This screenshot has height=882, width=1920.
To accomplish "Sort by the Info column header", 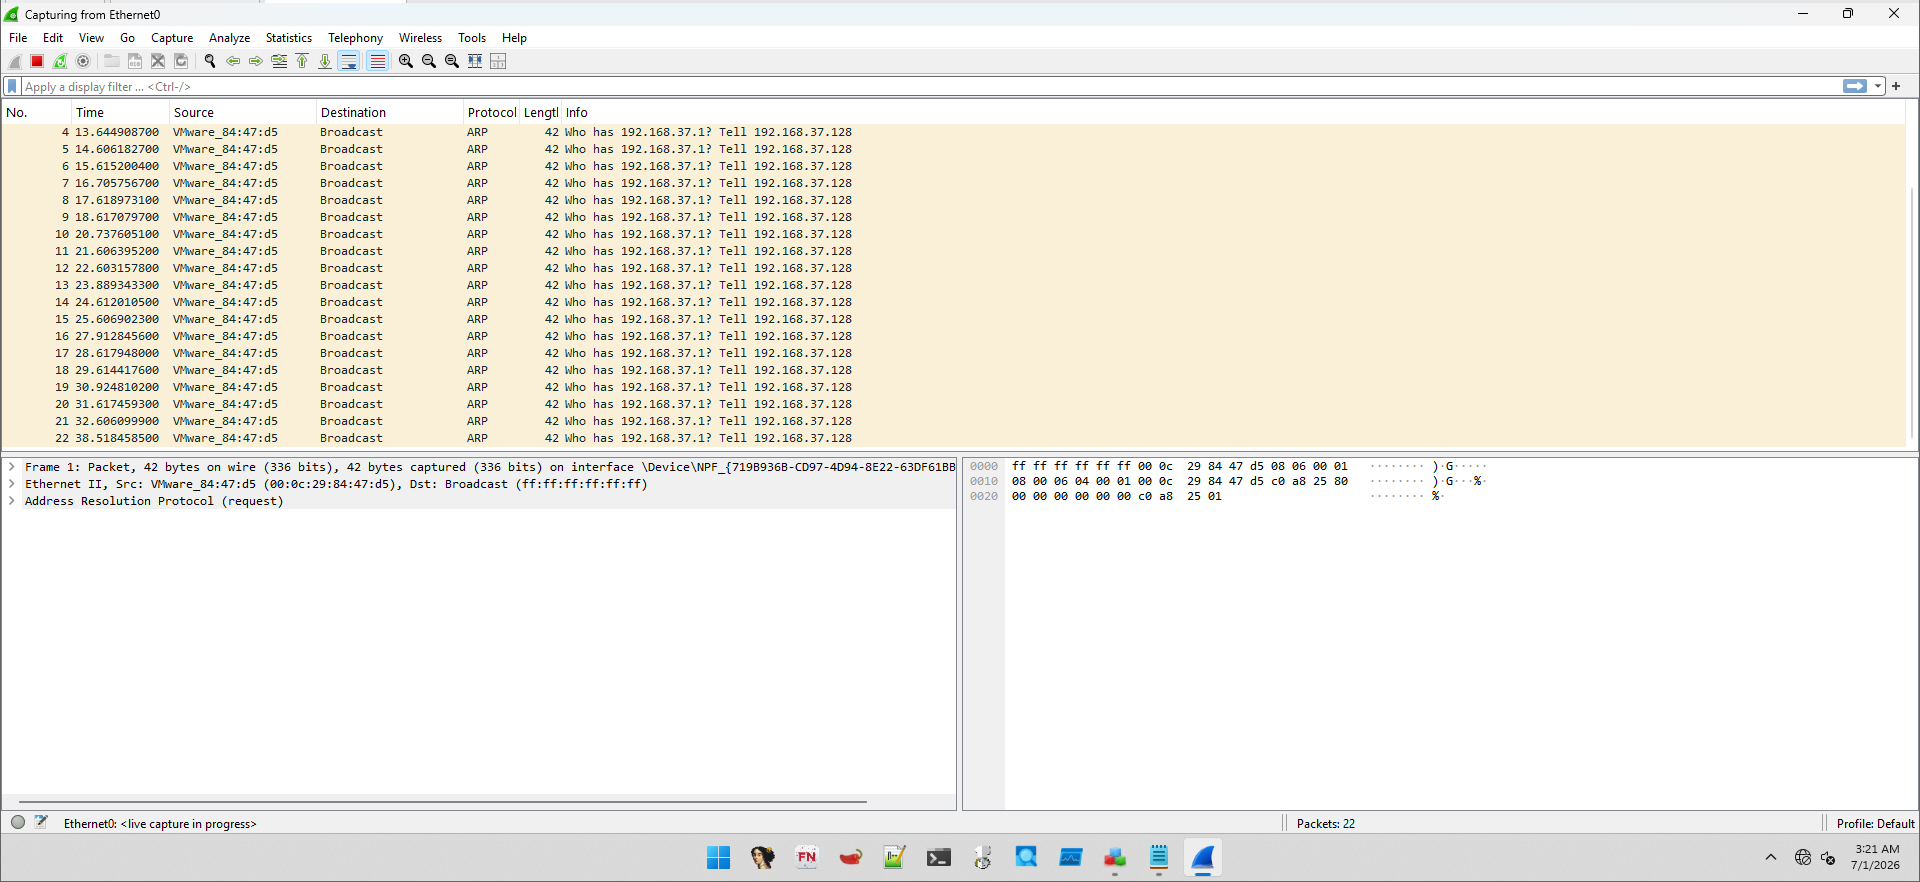I will tap(1235, 113).
